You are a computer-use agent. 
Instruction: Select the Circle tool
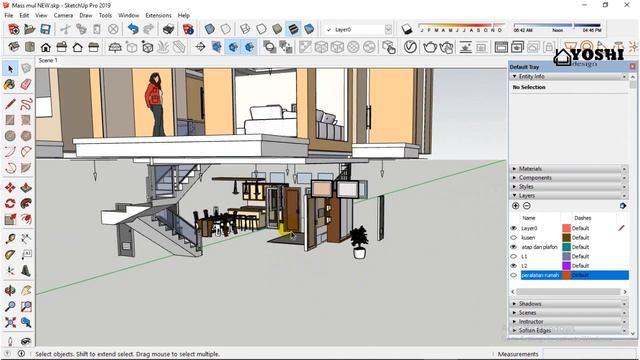click(10, 136)
